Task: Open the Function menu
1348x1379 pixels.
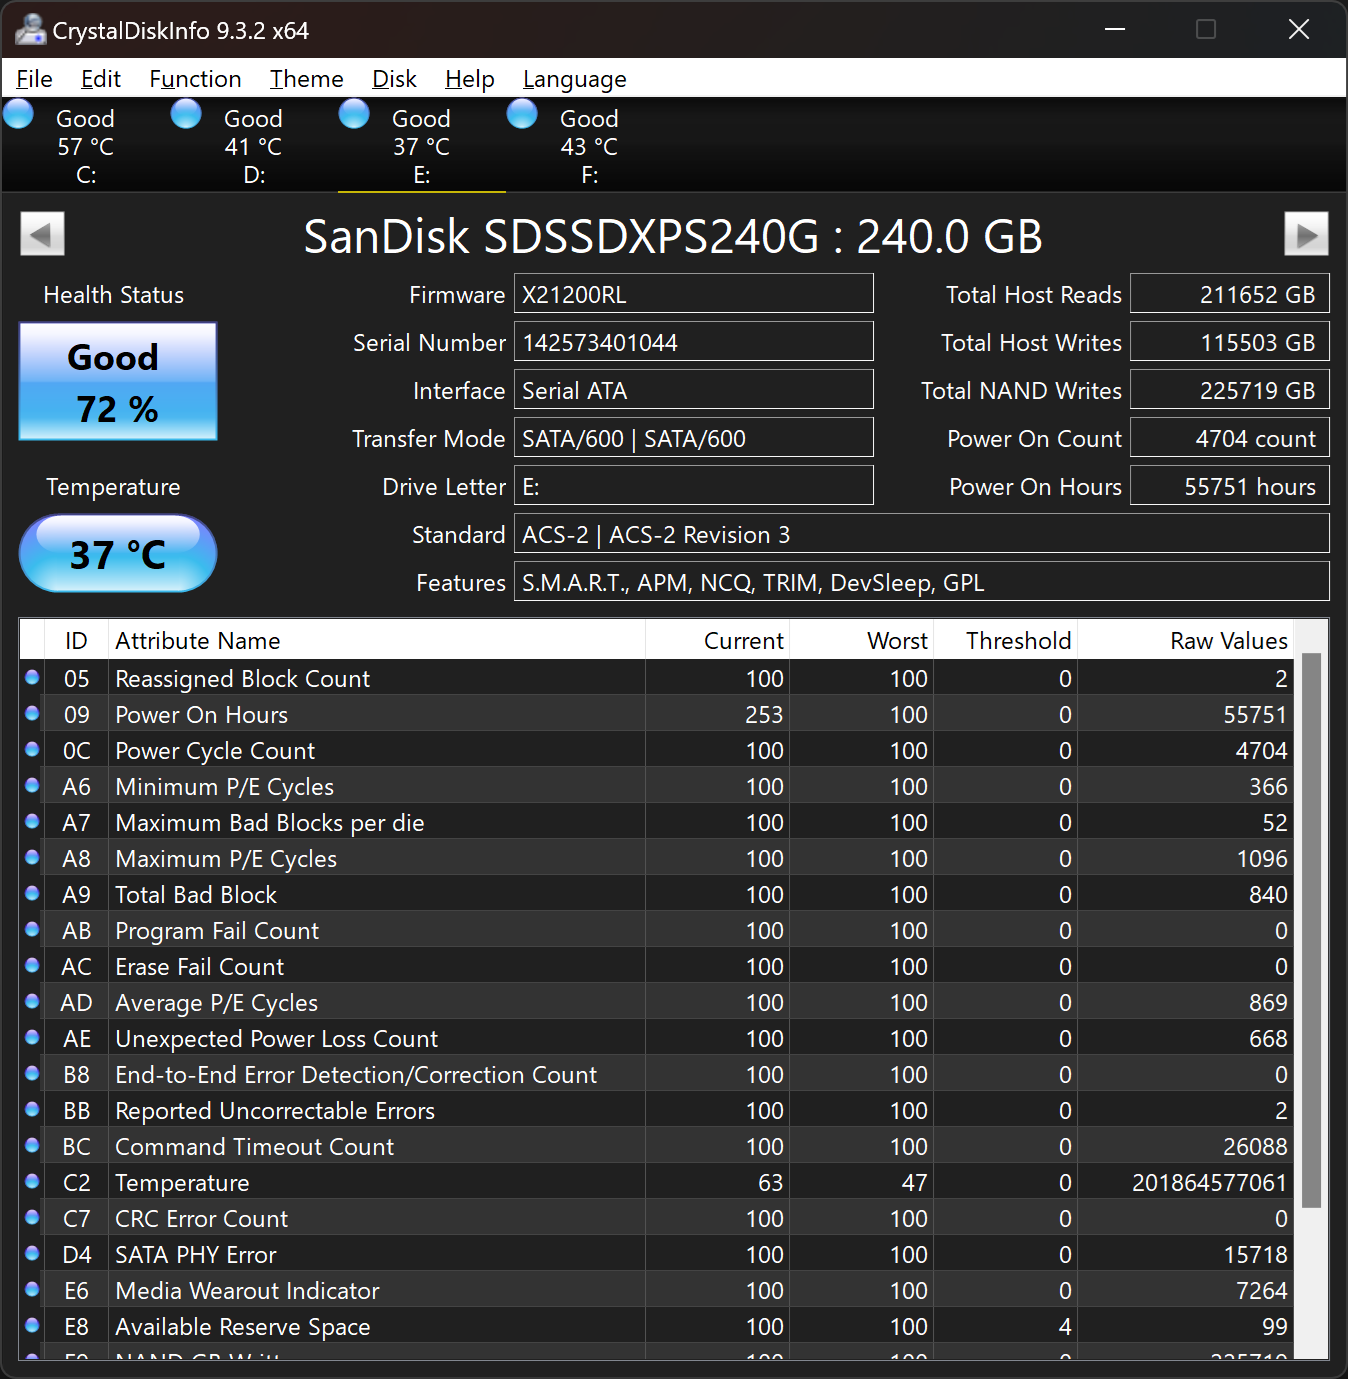Action: (x=195, y=79)
